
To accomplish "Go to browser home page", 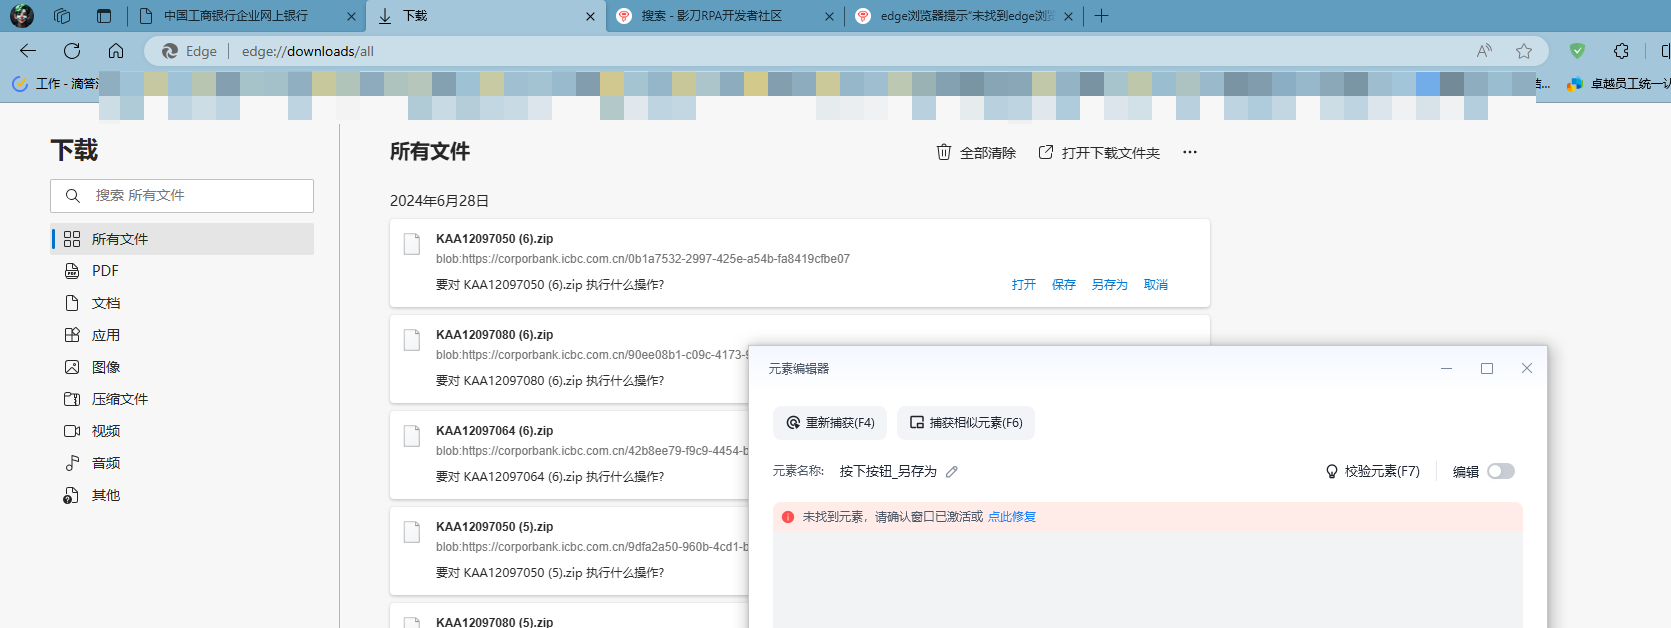I will (116, 51).
